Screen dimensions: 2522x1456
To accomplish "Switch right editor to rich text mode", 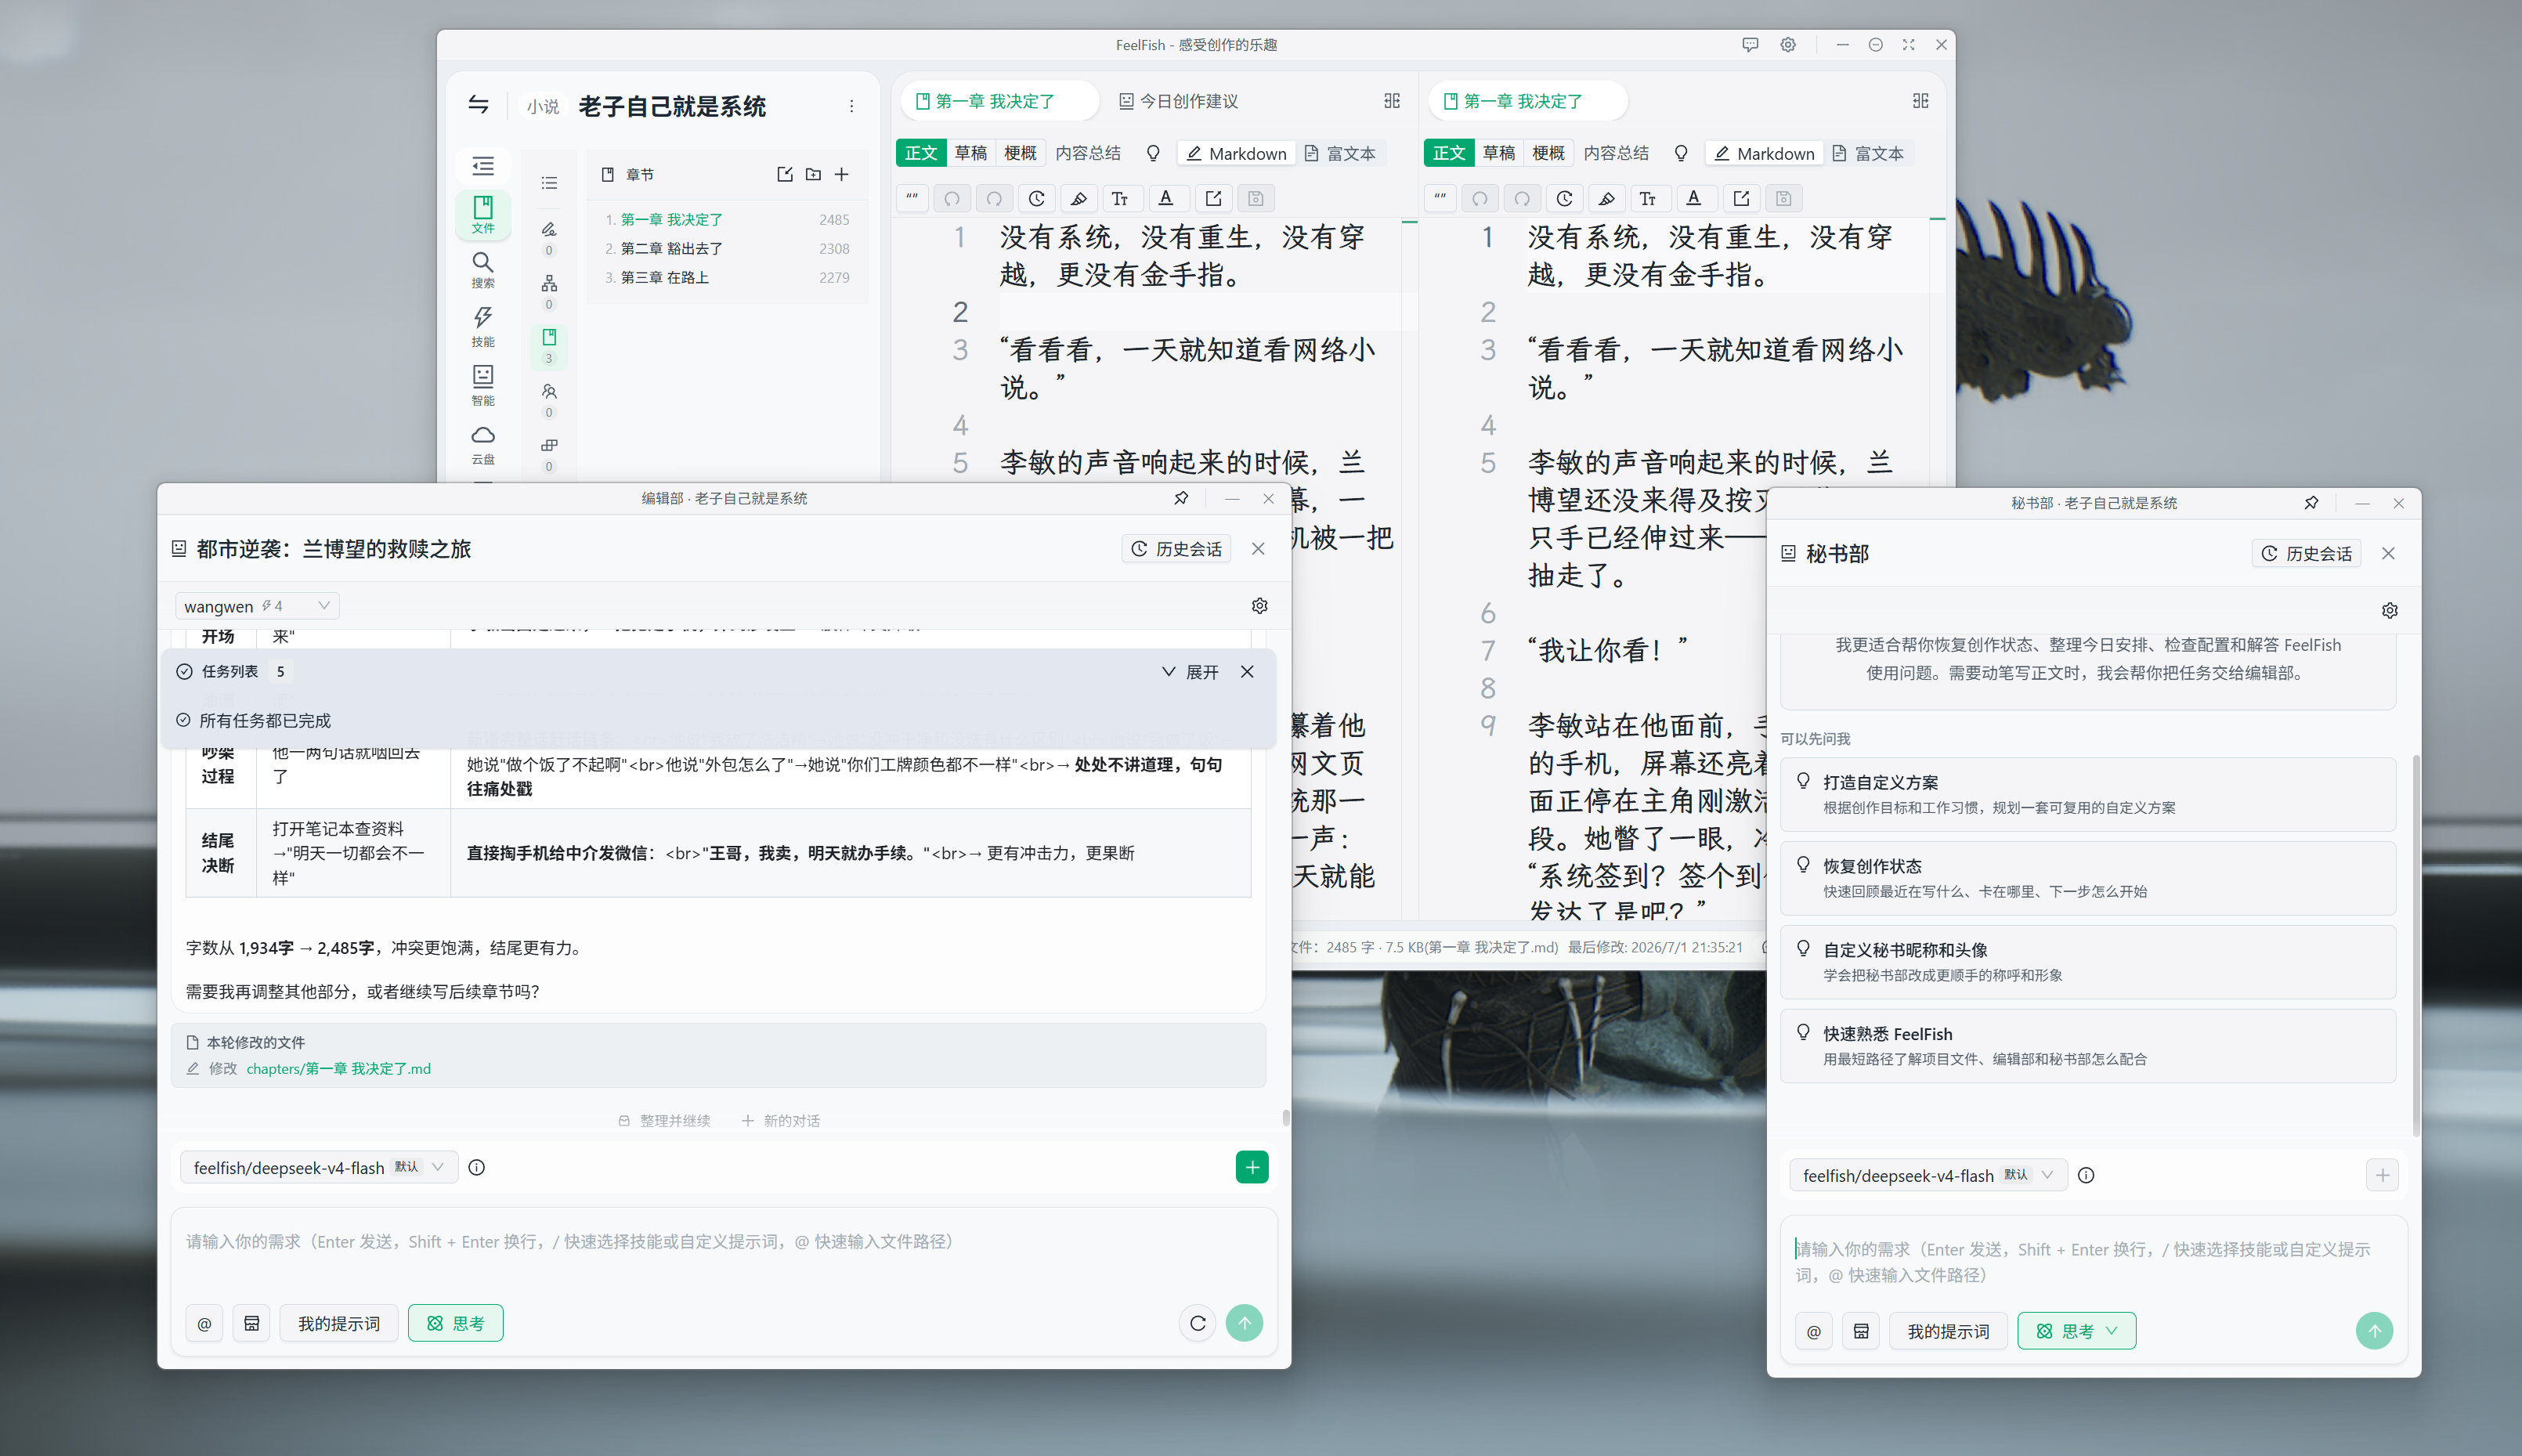I will point(1868,153).
